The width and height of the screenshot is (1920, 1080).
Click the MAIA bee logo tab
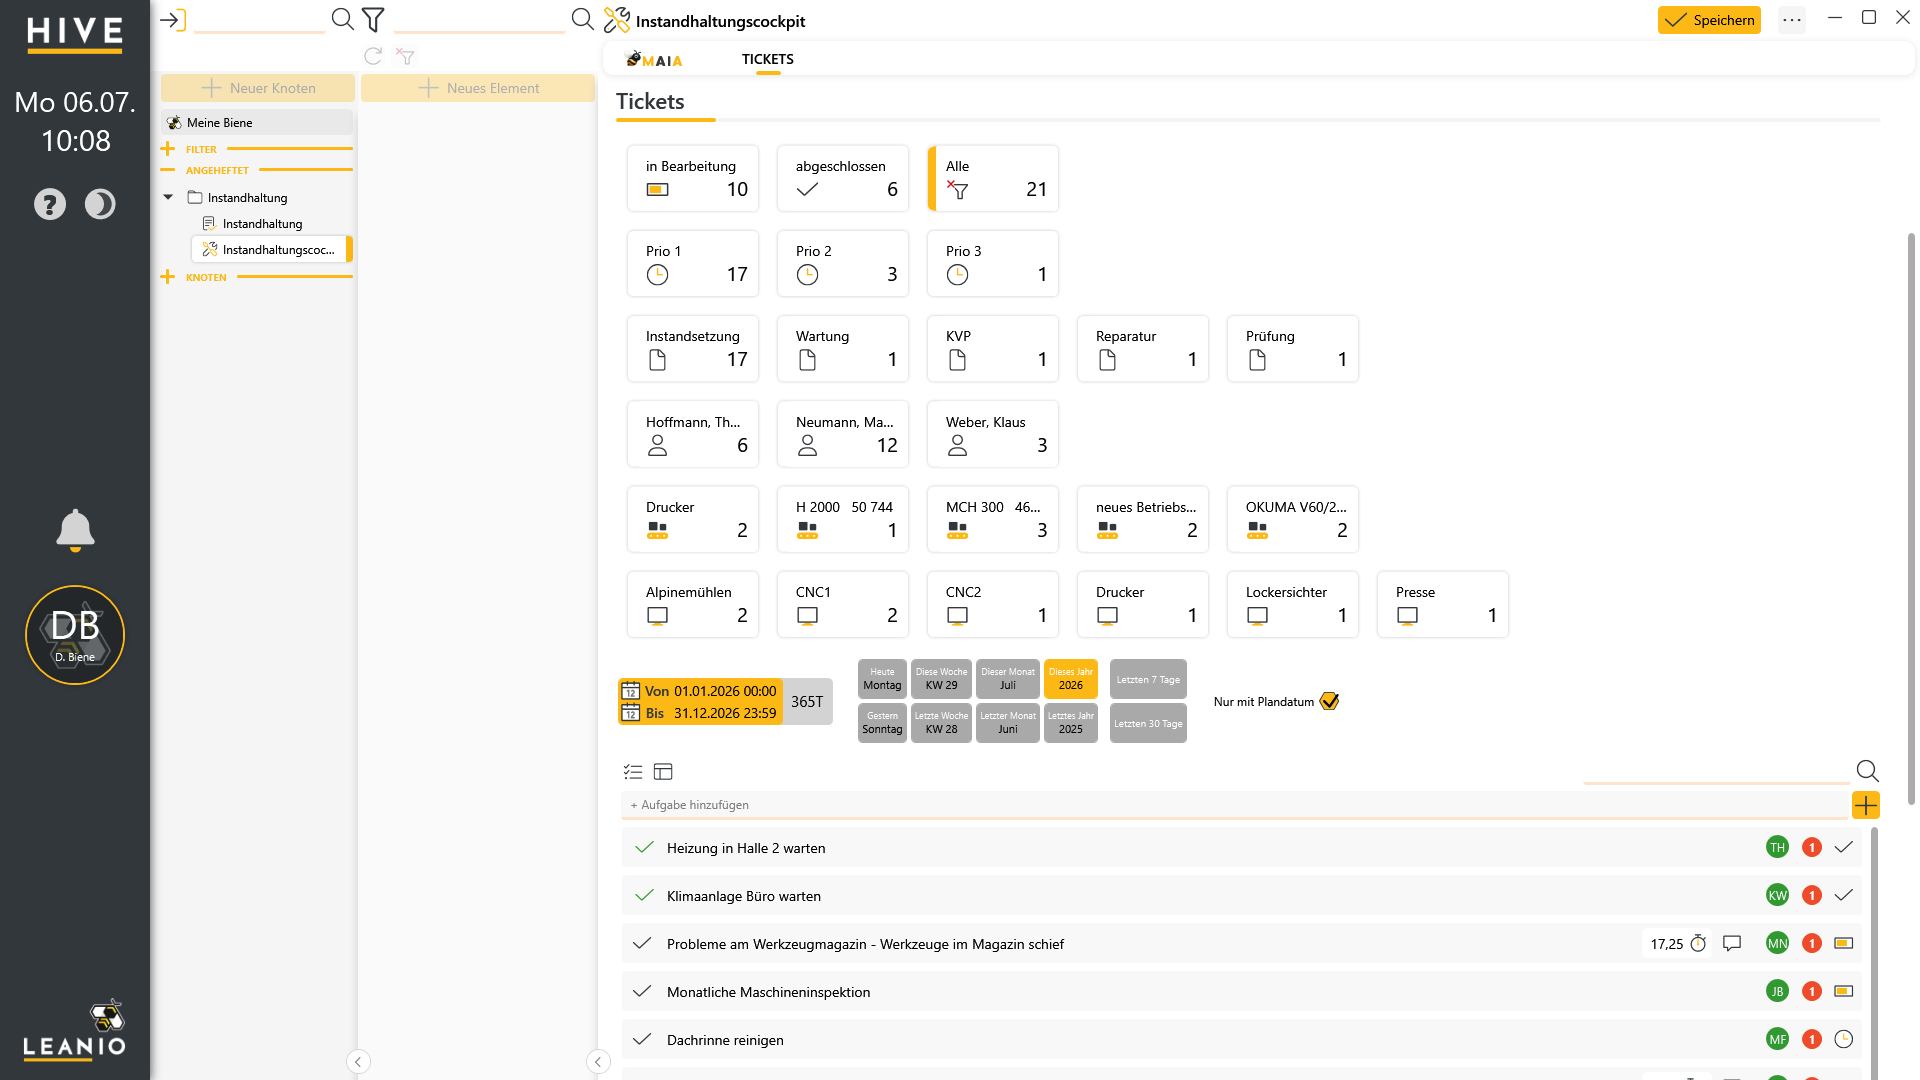pos(654,59)
